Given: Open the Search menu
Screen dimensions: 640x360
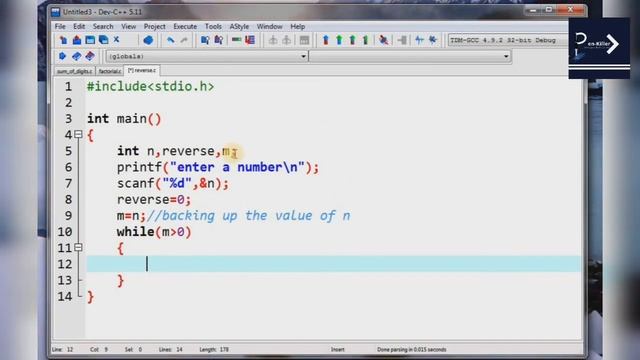Looking at the screenshot, I should tap(103, 27).
